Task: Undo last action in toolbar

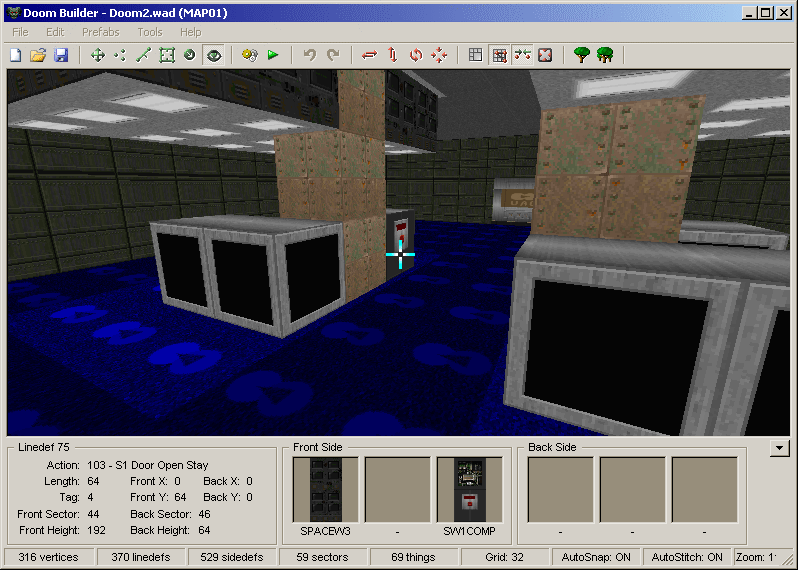Action: [x=310, y=55]
